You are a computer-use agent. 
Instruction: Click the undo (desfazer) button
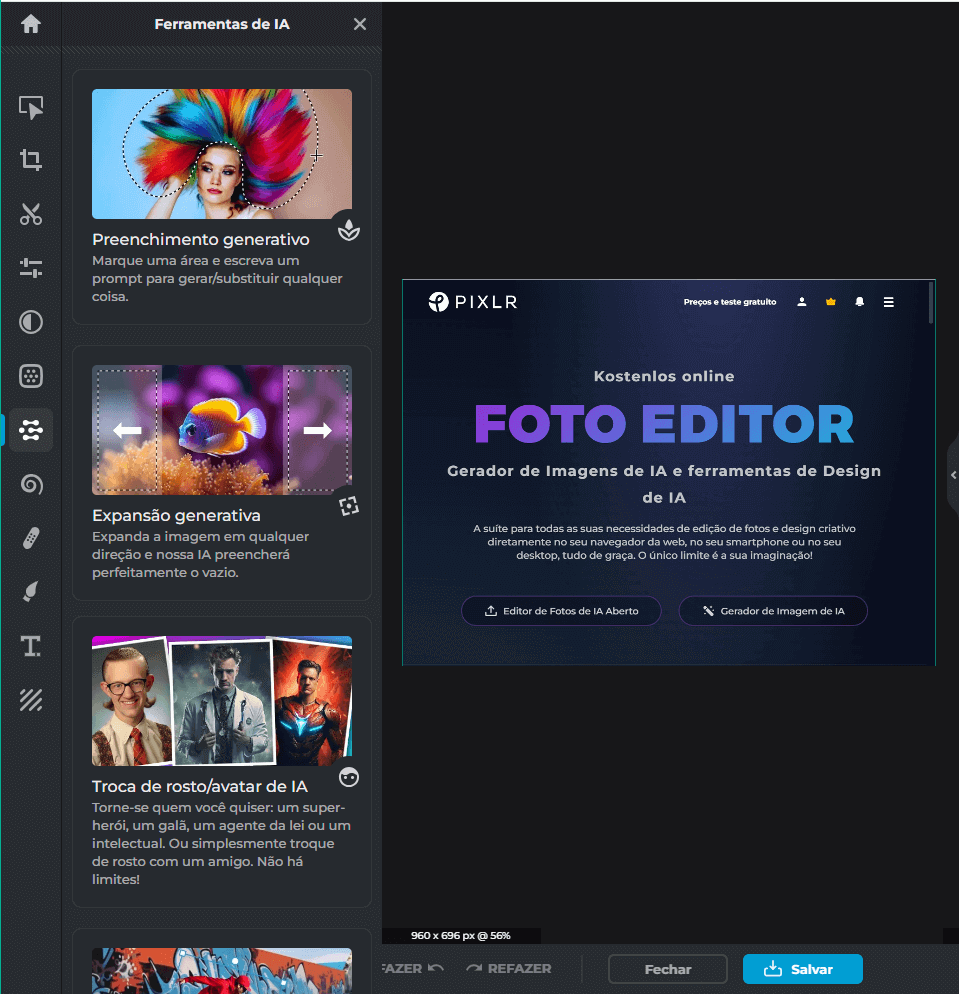pos(413,969)
